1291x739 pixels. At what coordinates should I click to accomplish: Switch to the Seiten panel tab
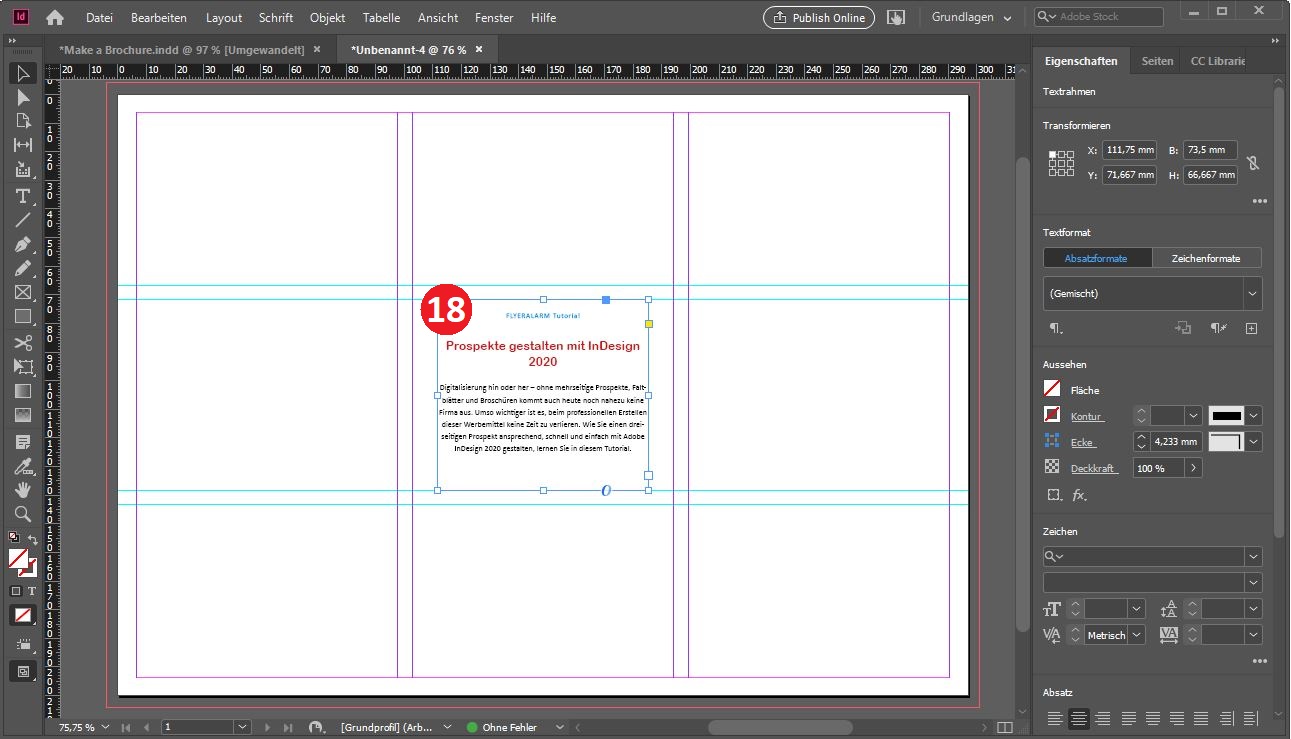[1157, 61]
